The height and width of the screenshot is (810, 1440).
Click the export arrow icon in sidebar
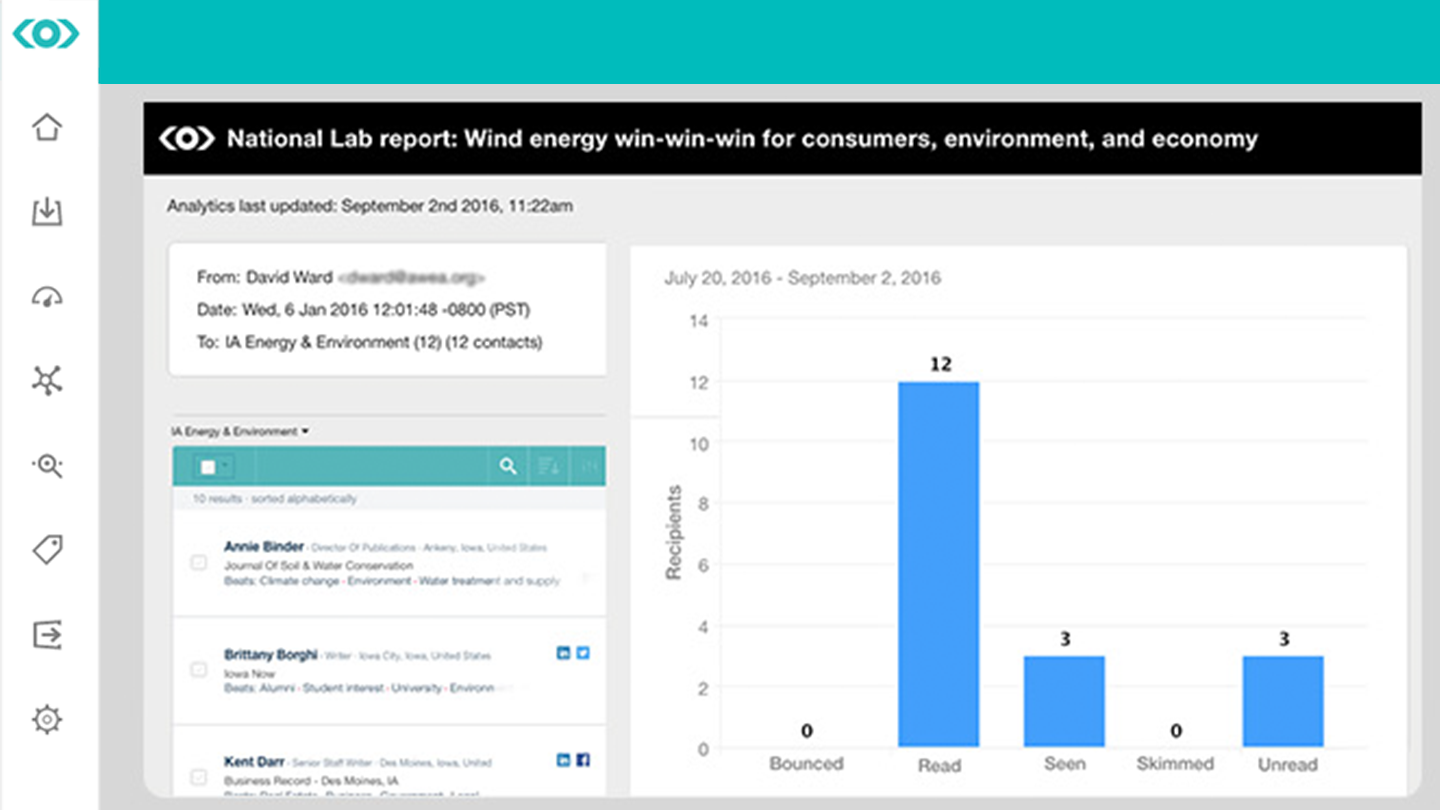coord(46,633)
